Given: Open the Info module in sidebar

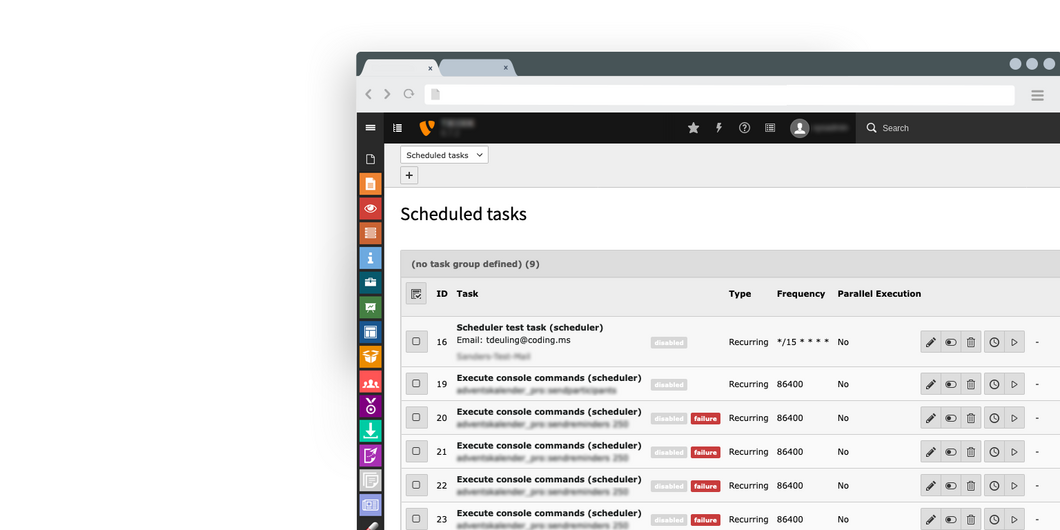Looking at the screenshot, I should coord(370,258).
